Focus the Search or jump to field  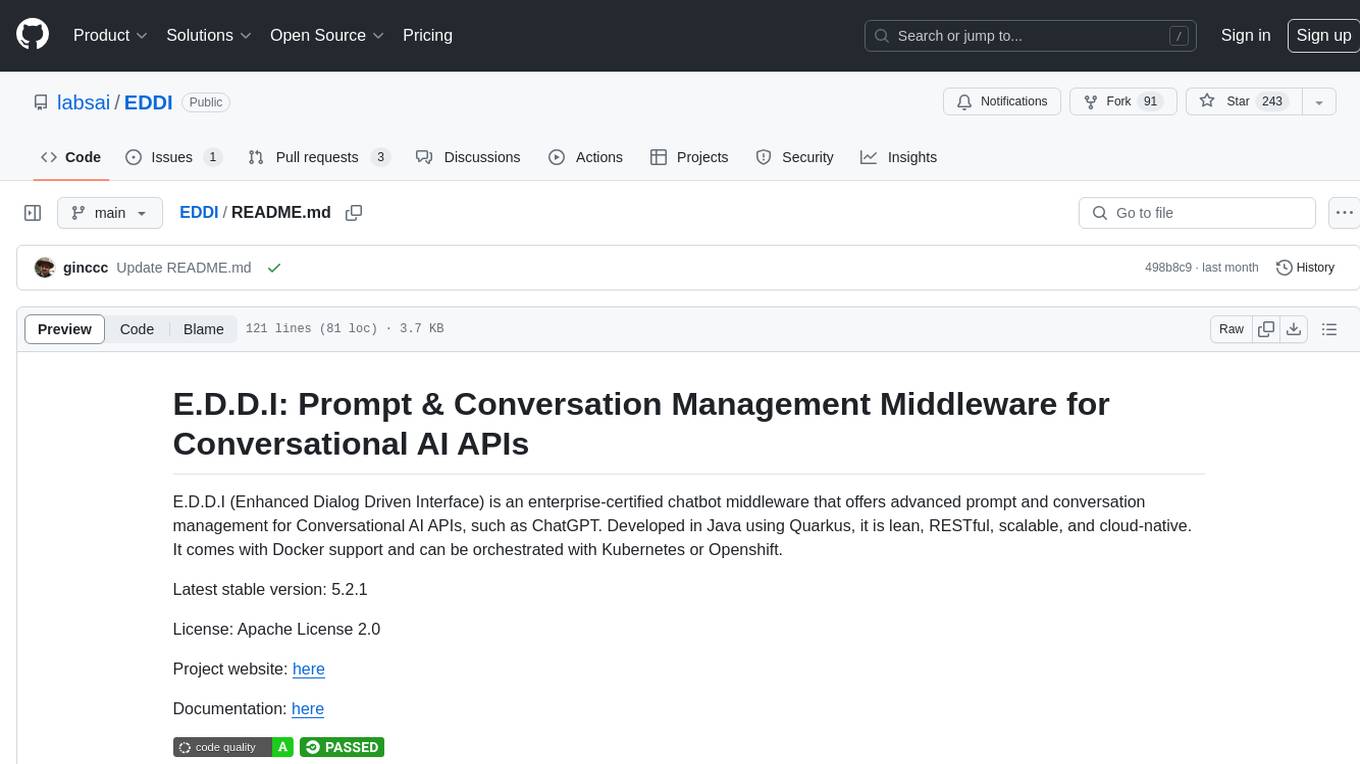[x=1032, y=36]
